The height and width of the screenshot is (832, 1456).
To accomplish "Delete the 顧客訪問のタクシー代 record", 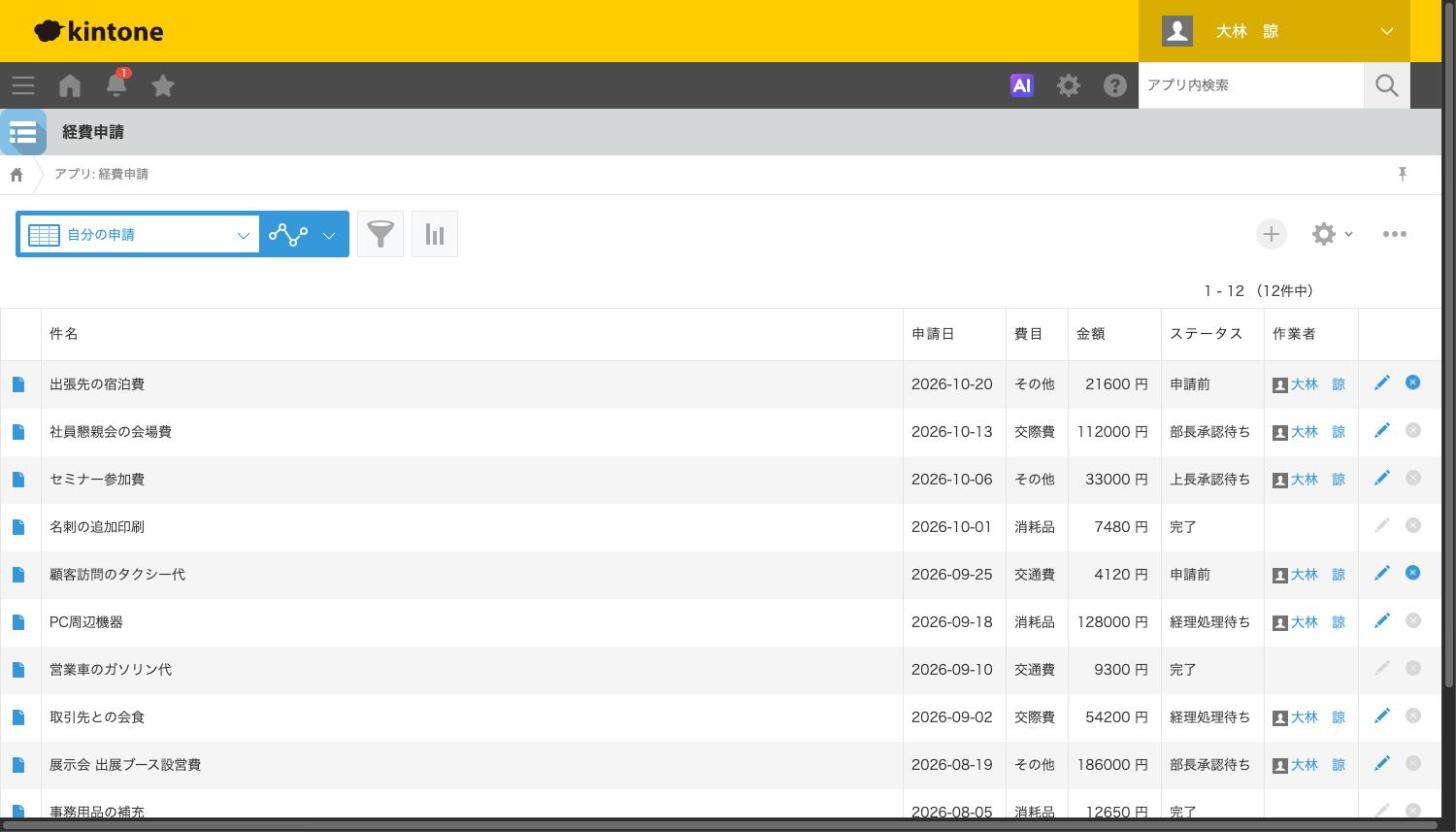I will (1413, 573).
